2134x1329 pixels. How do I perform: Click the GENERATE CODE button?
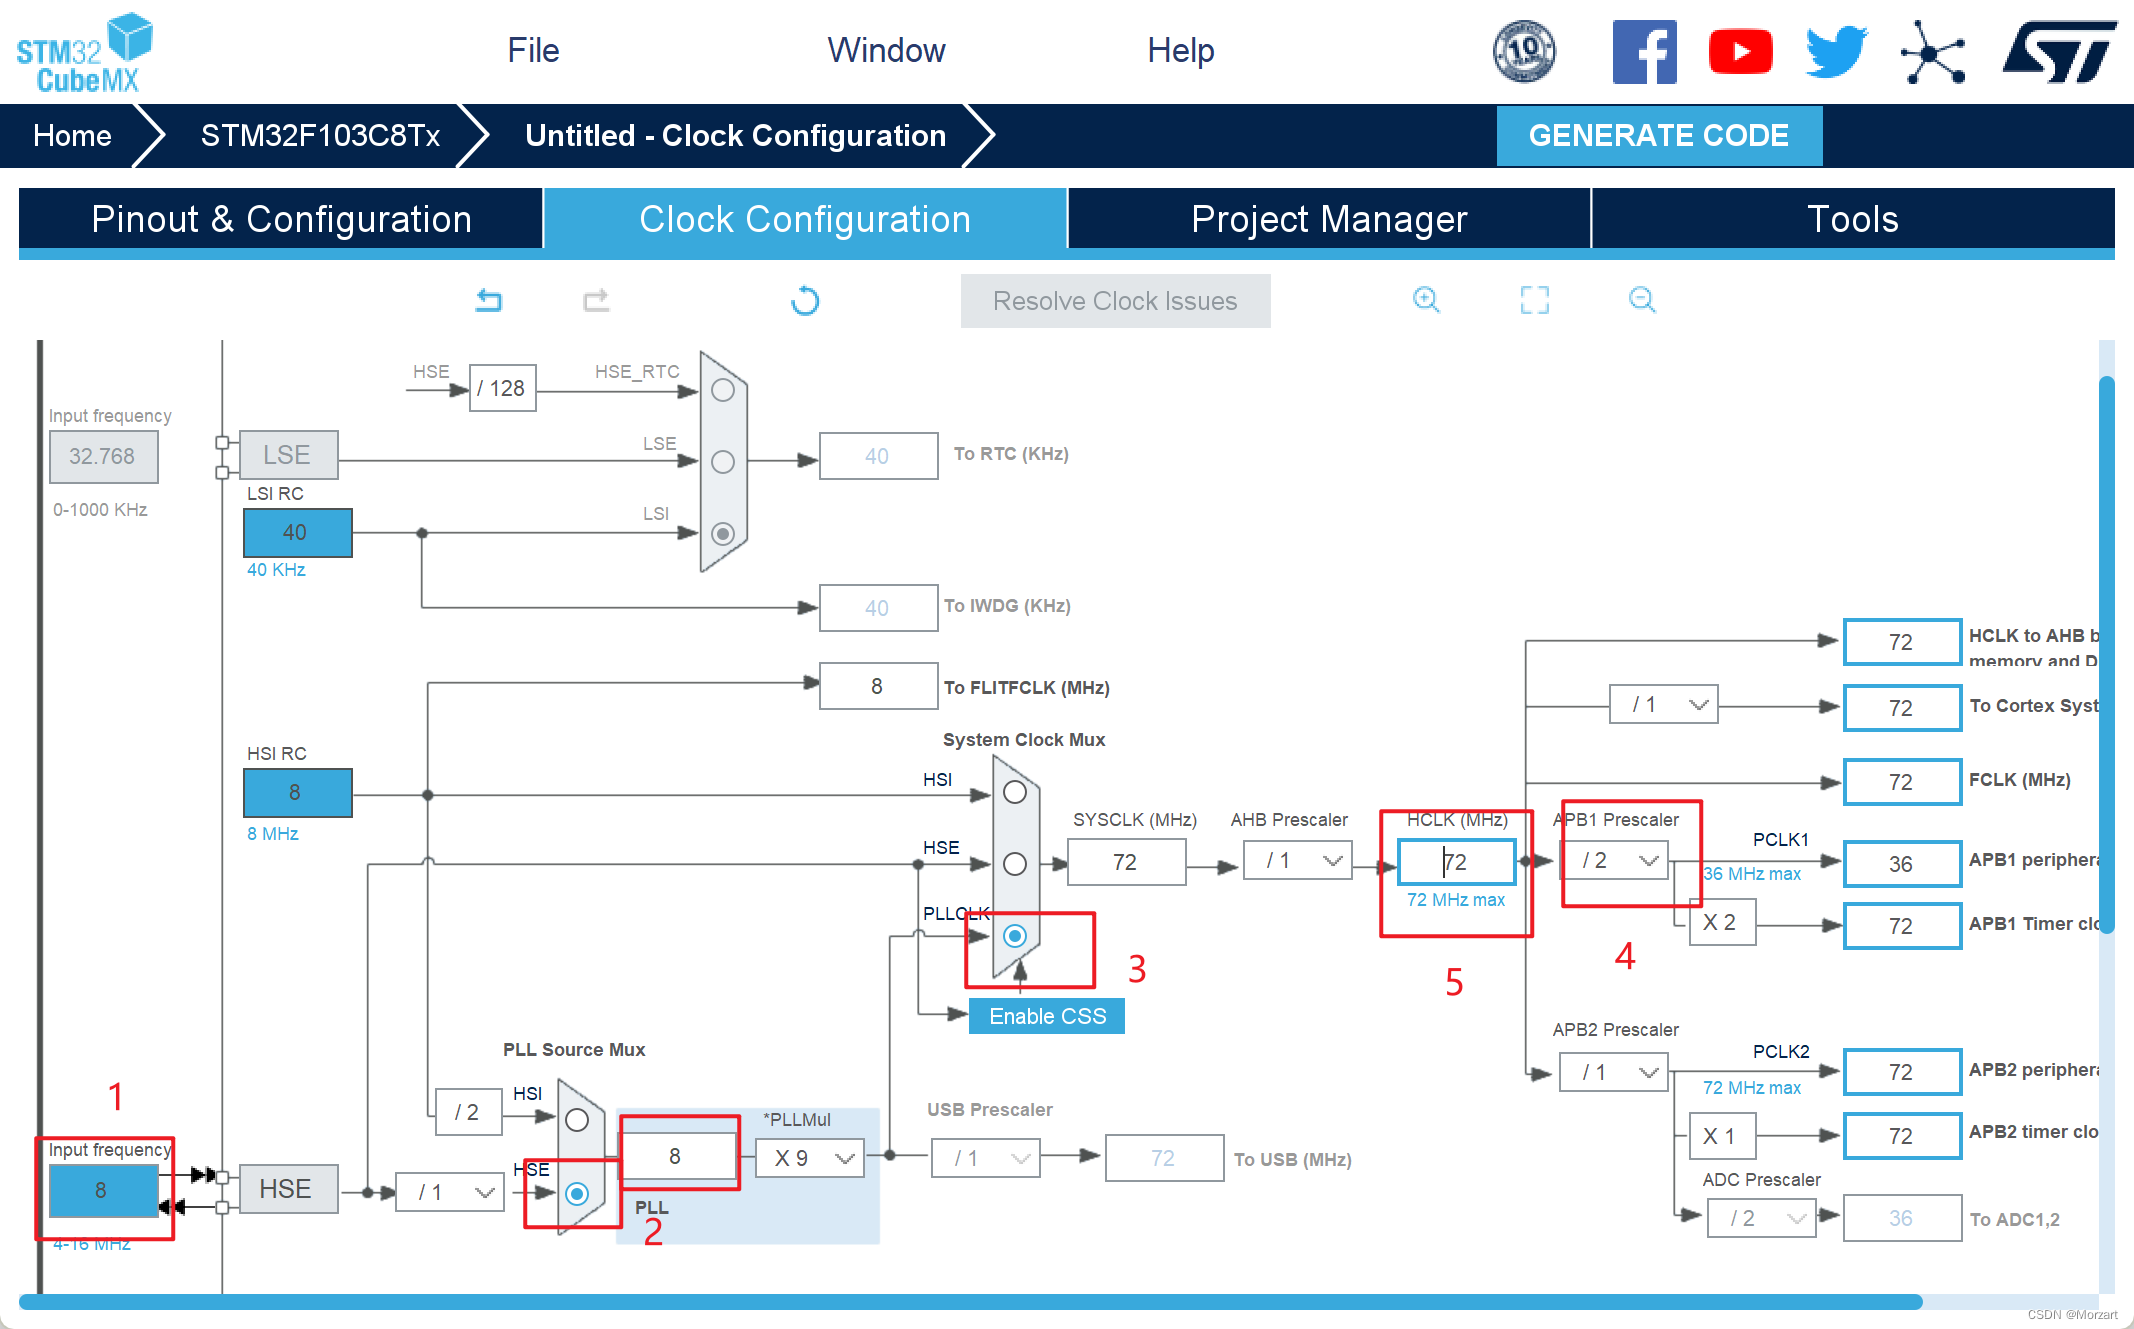[1659, 136]
